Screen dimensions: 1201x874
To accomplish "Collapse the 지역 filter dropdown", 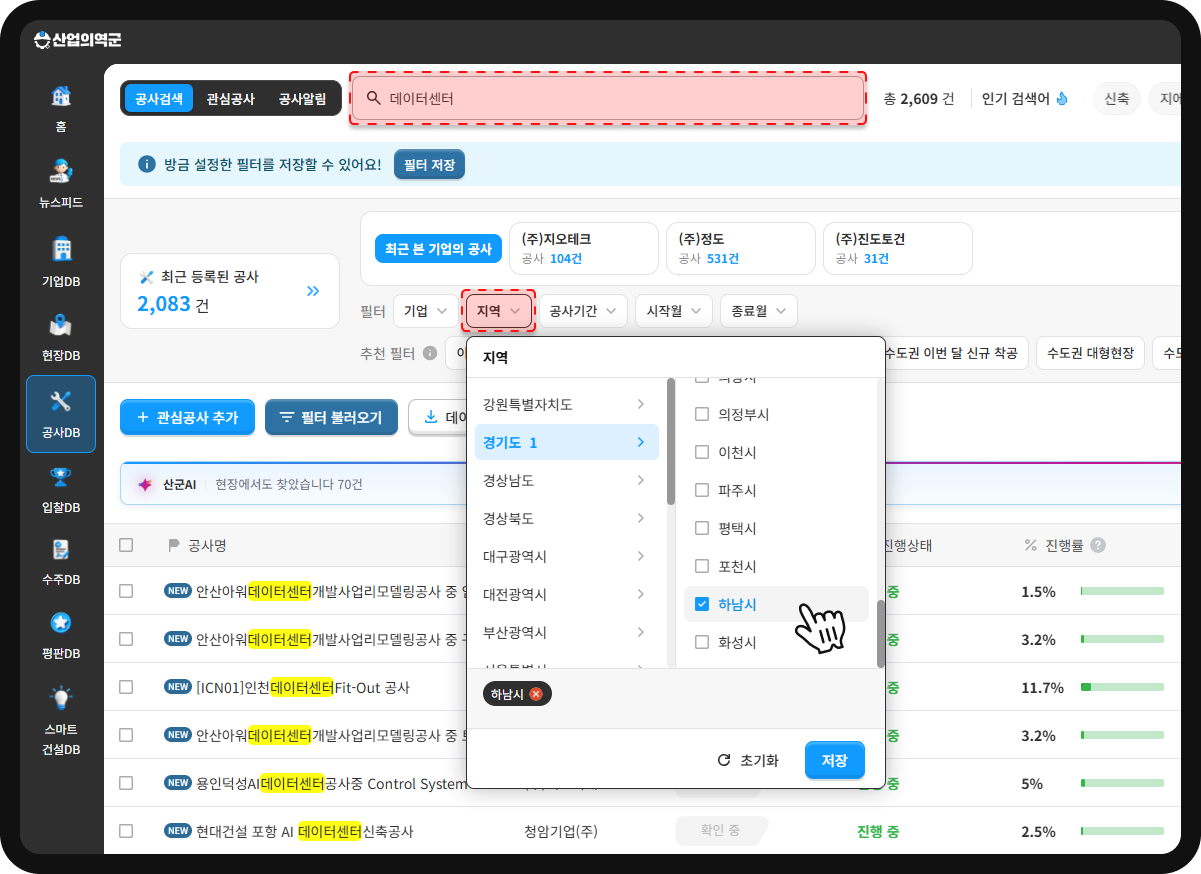I will 498,311.
